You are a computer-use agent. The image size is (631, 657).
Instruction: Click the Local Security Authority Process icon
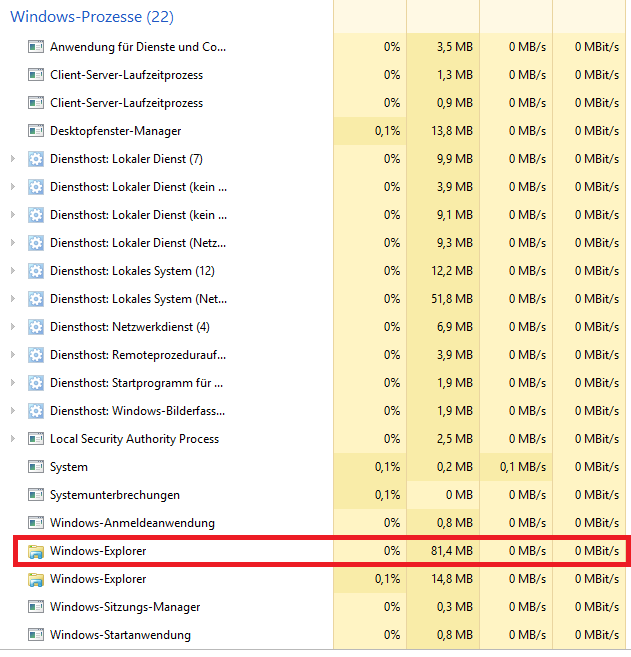(x=36, y=439)
